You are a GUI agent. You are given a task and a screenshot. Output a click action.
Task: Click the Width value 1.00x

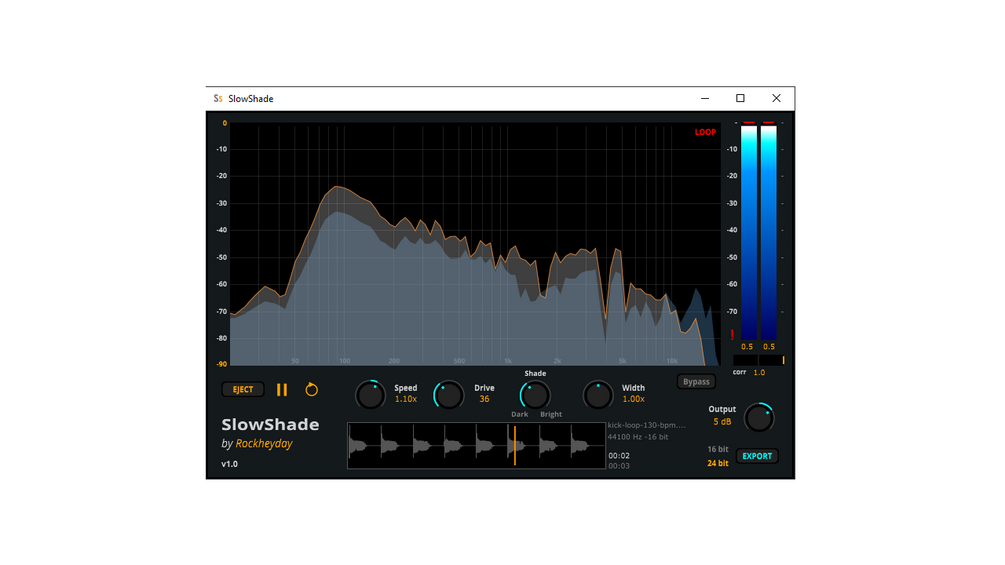pyautogui.click(x=633, y=399)
